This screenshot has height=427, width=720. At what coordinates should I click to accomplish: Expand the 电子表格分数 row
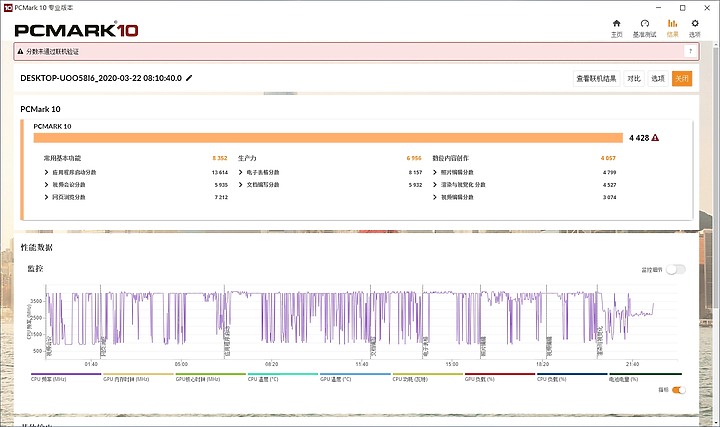coord(241,172)
